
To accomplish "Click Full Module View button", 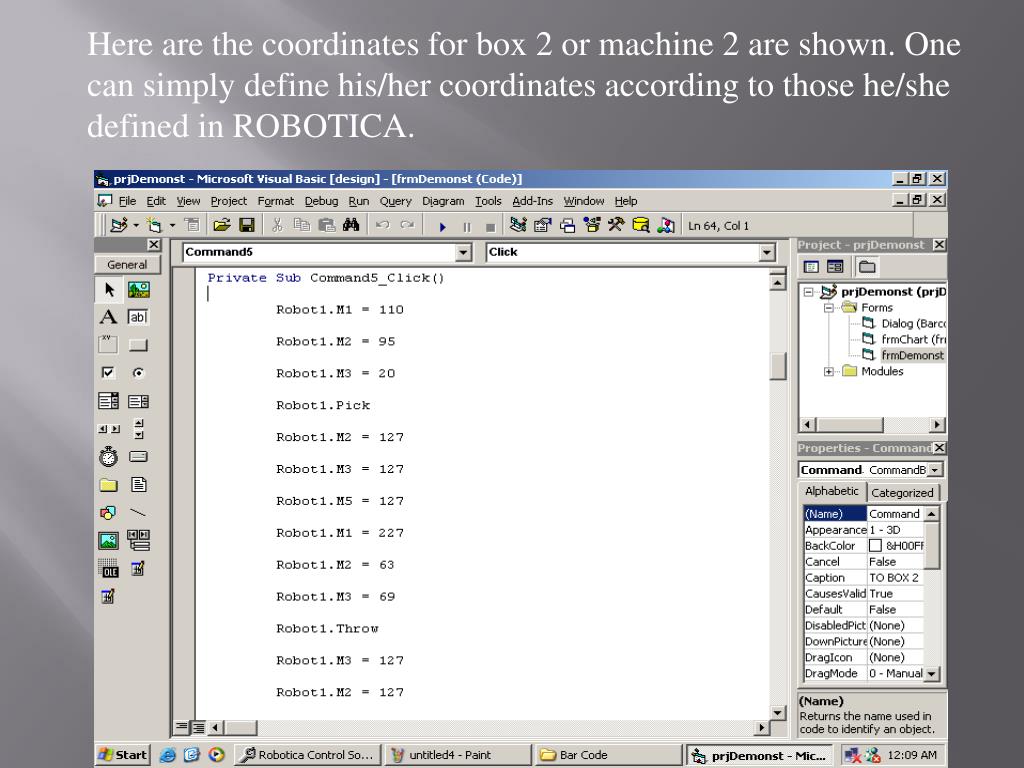I will tap(197, 727).
